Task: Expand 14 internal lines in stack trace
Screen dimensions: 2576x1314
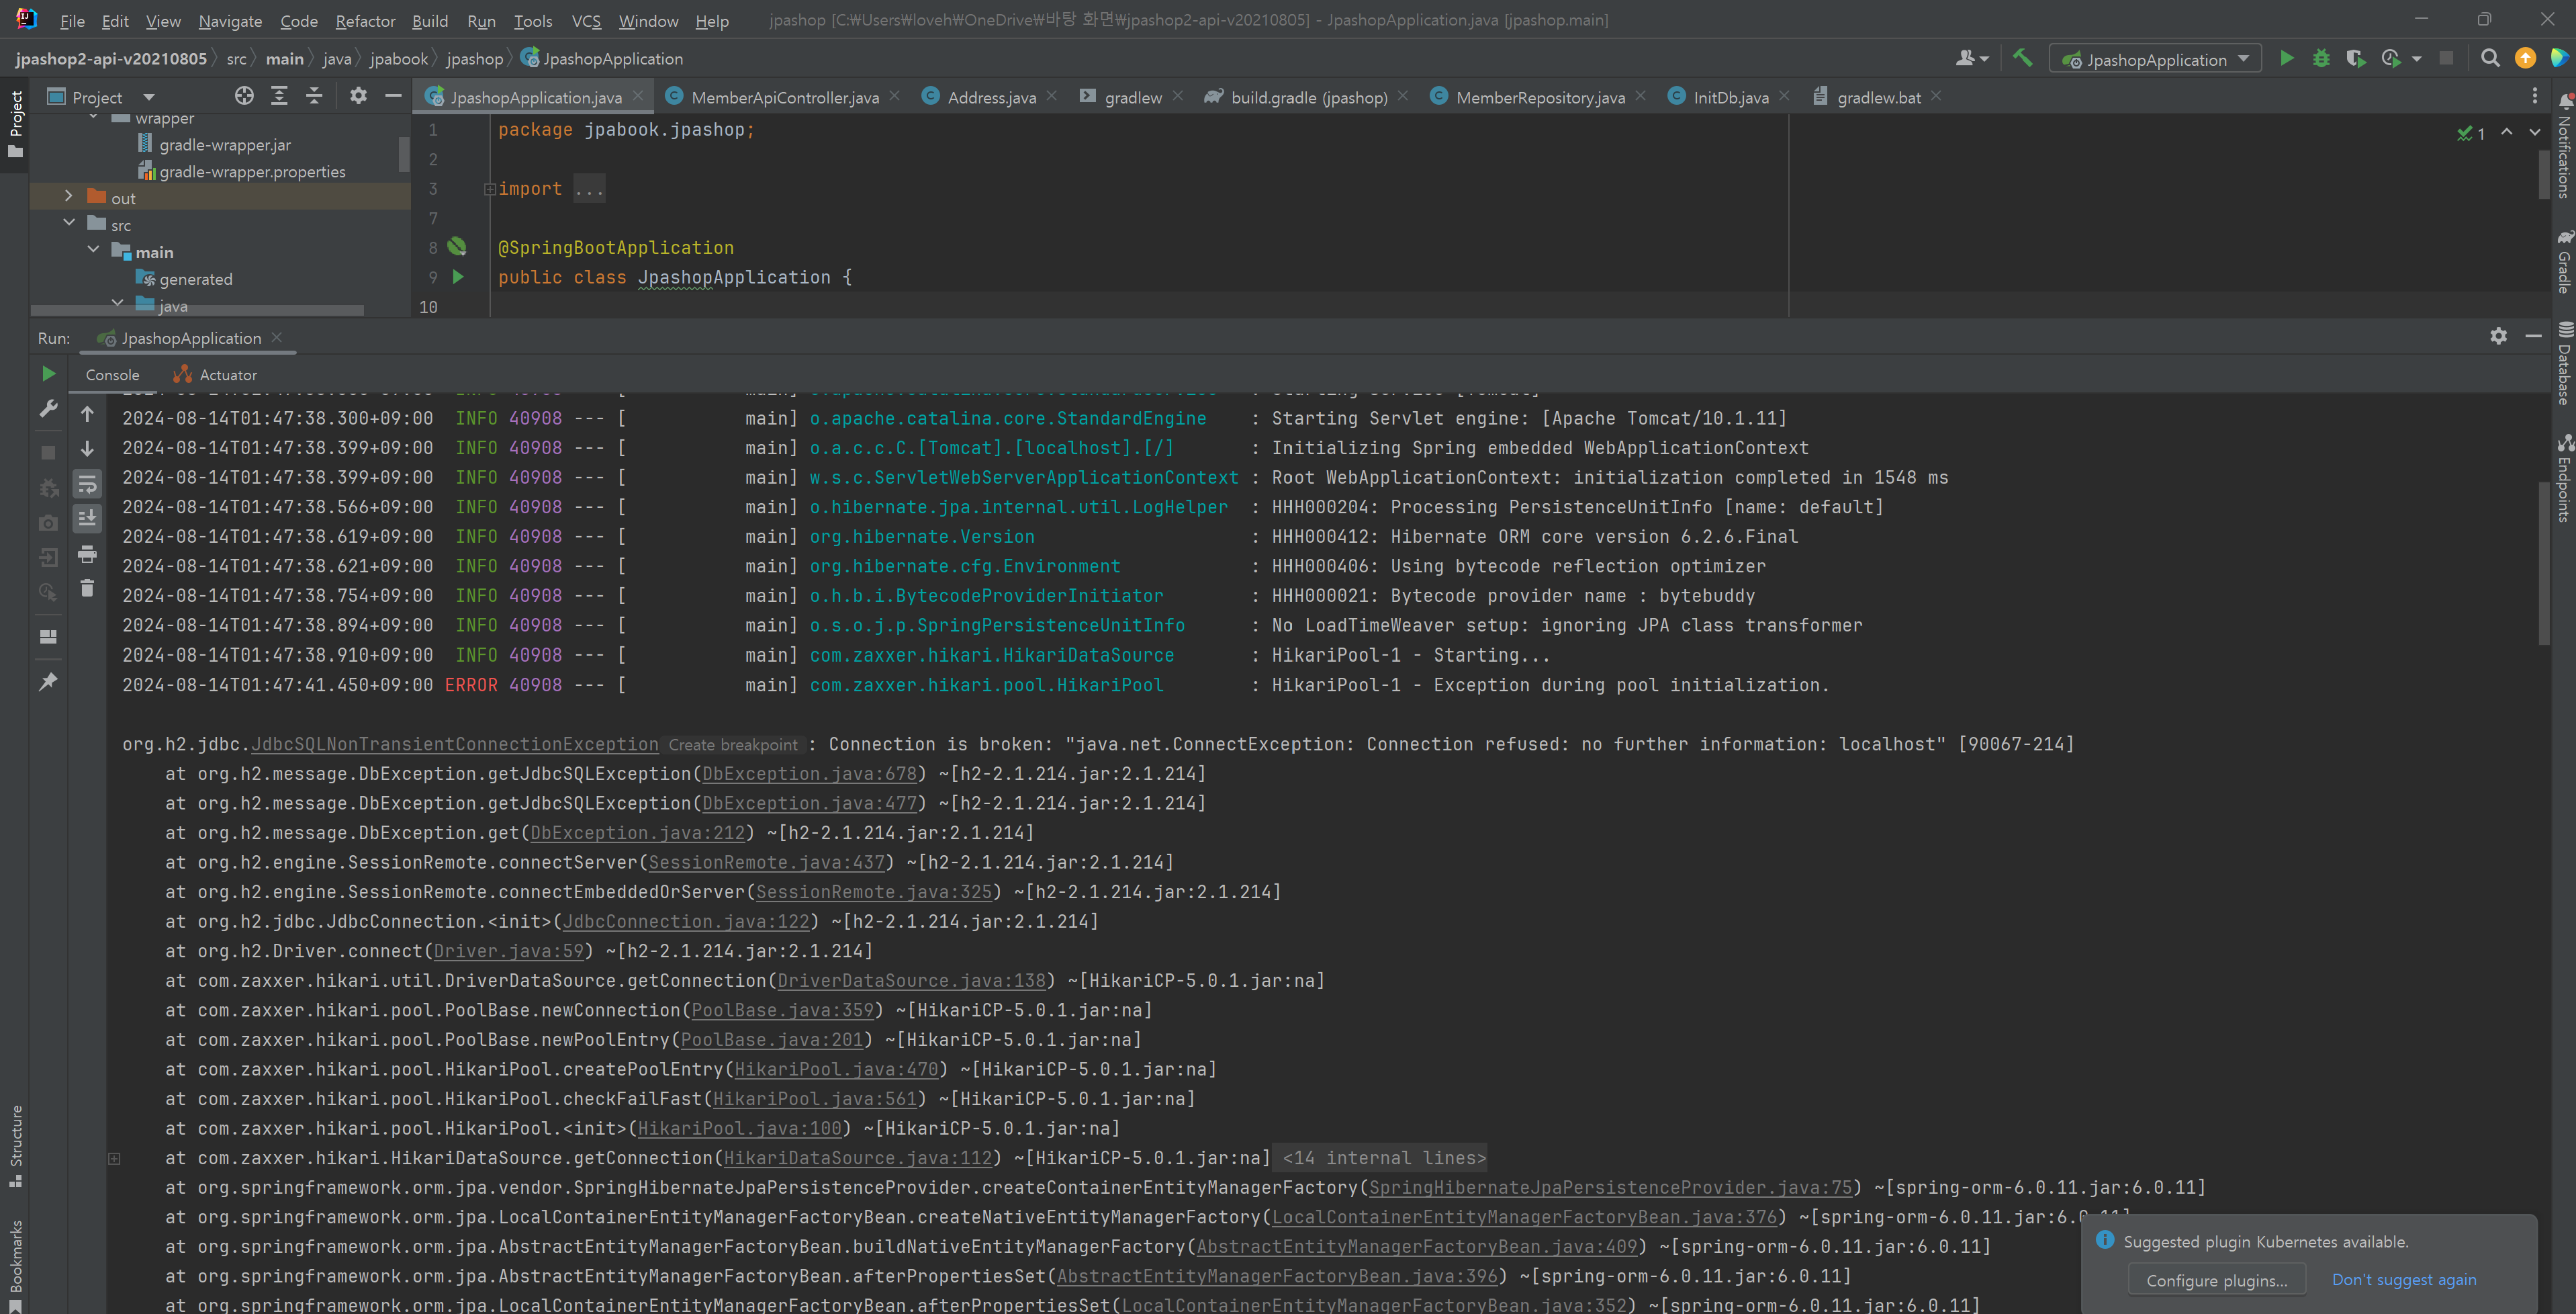Action: click(1384, 1158)
